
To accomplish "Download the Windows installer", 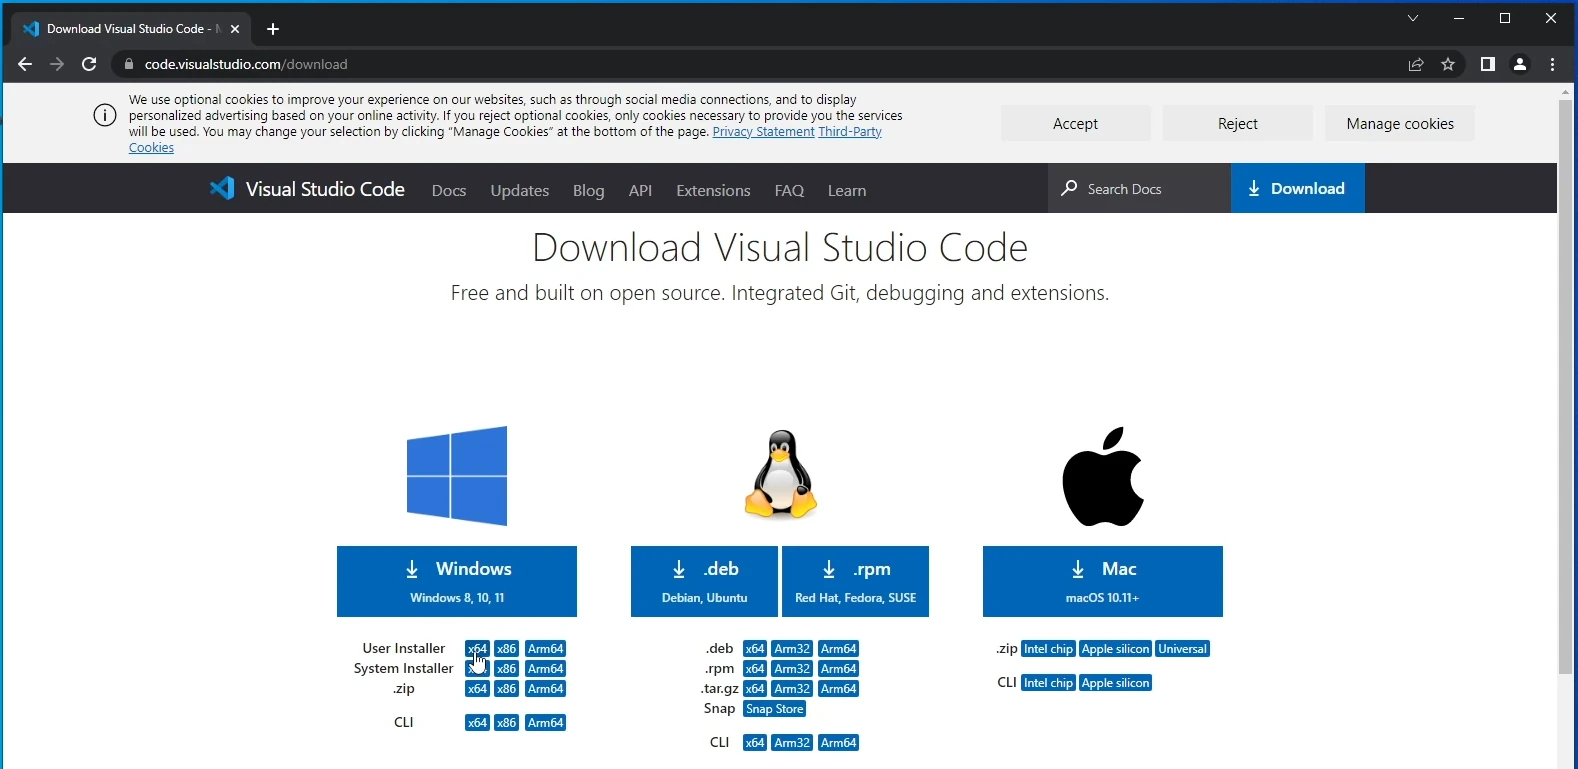I will [x=457, y=581].
